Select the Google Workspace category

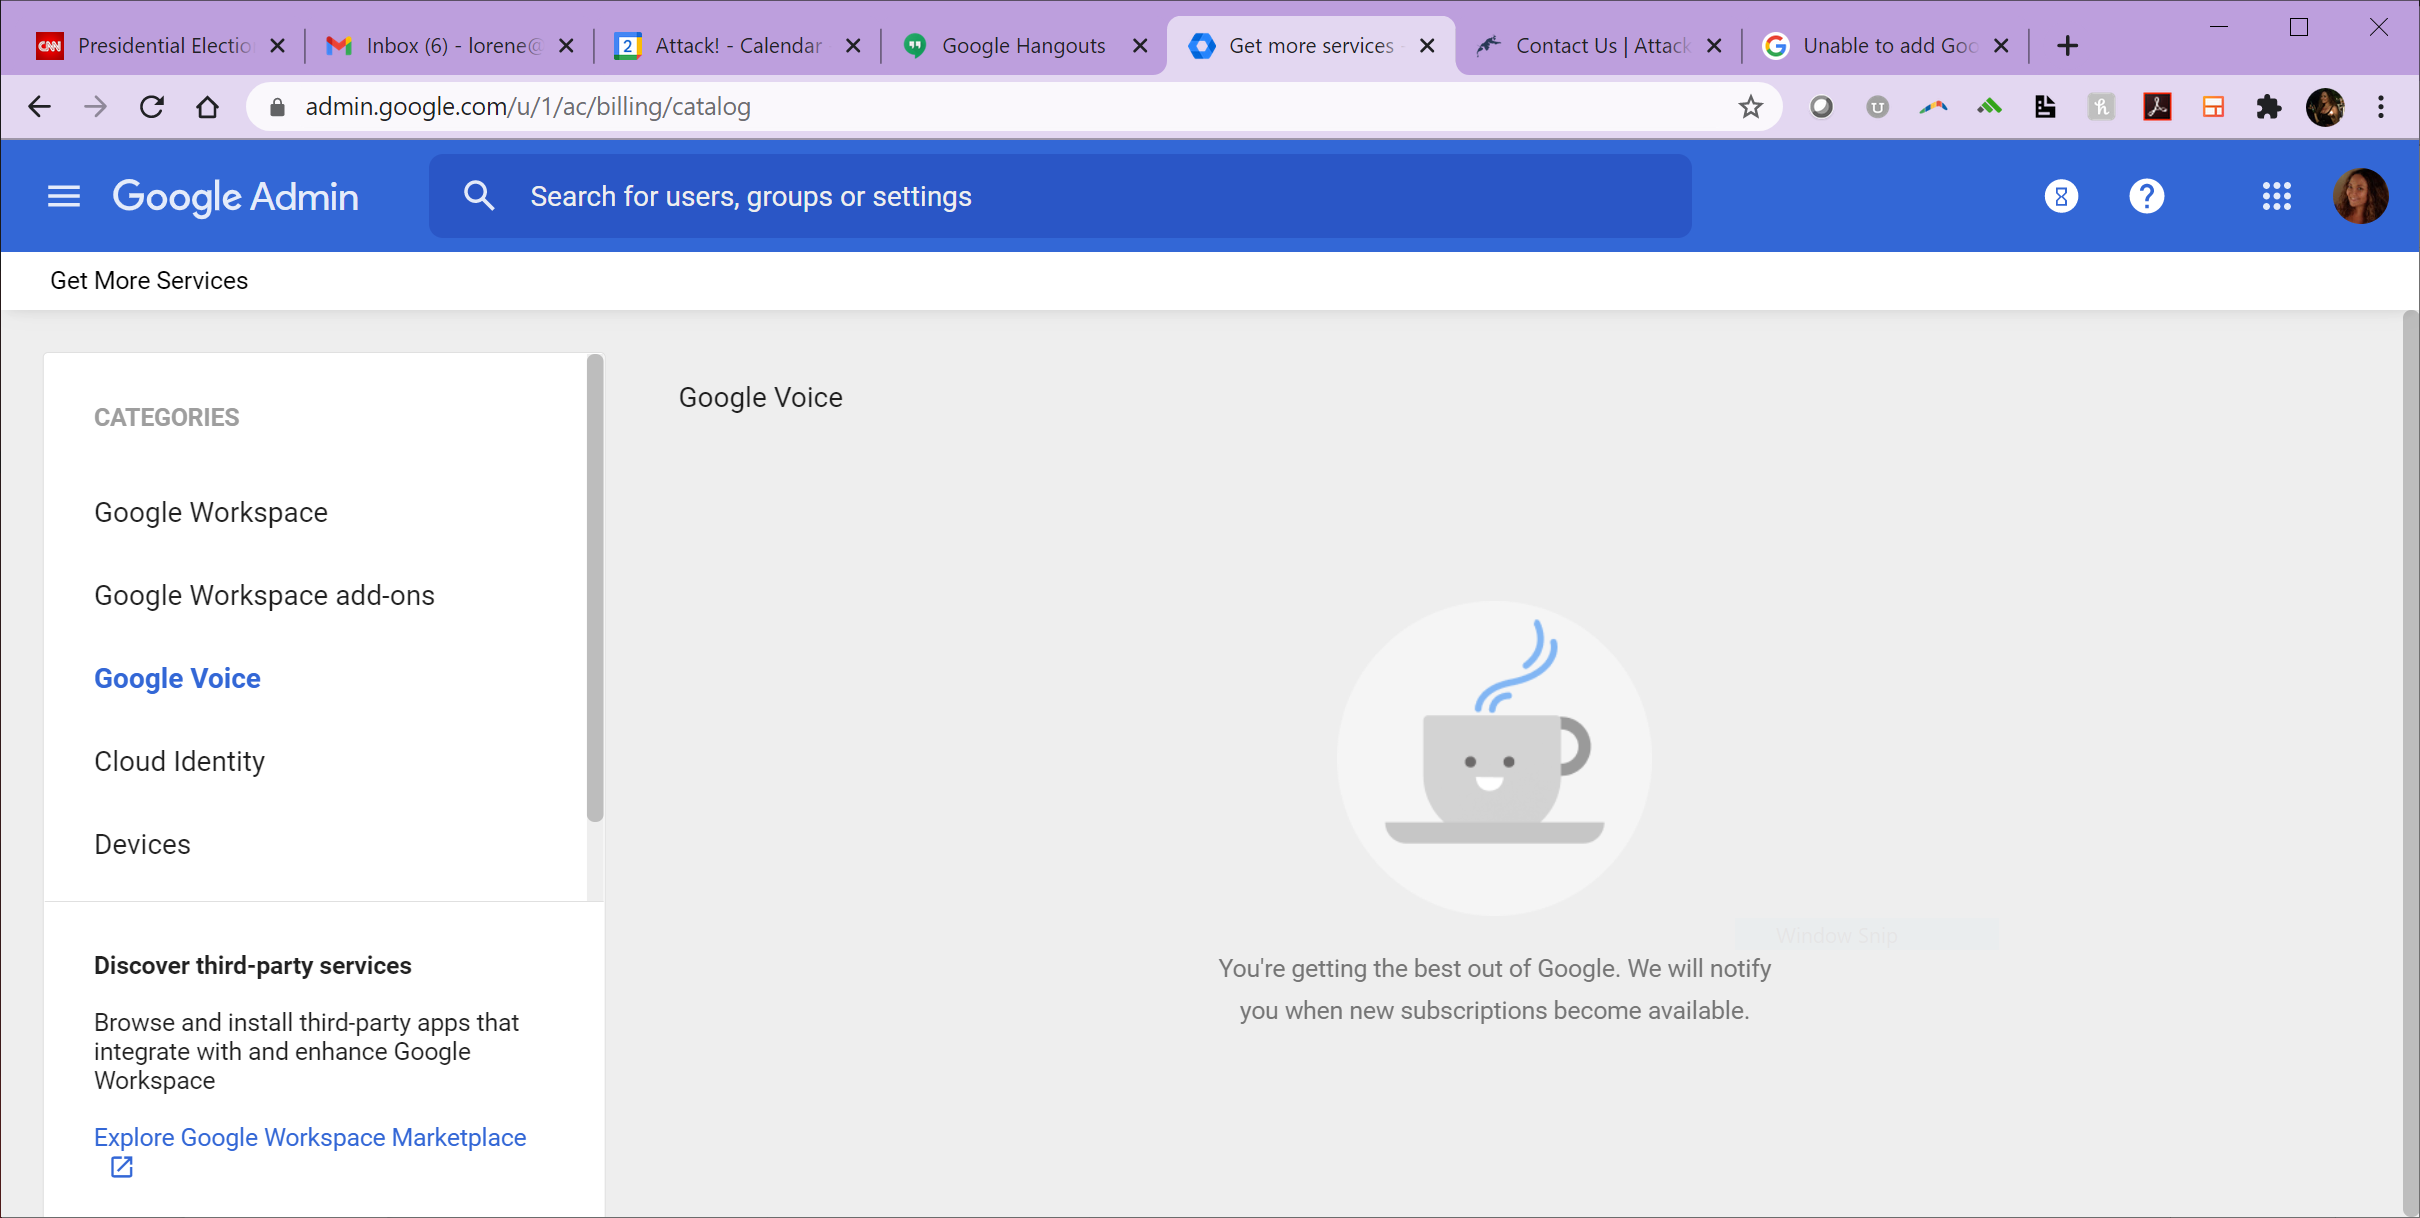[211, 512]
